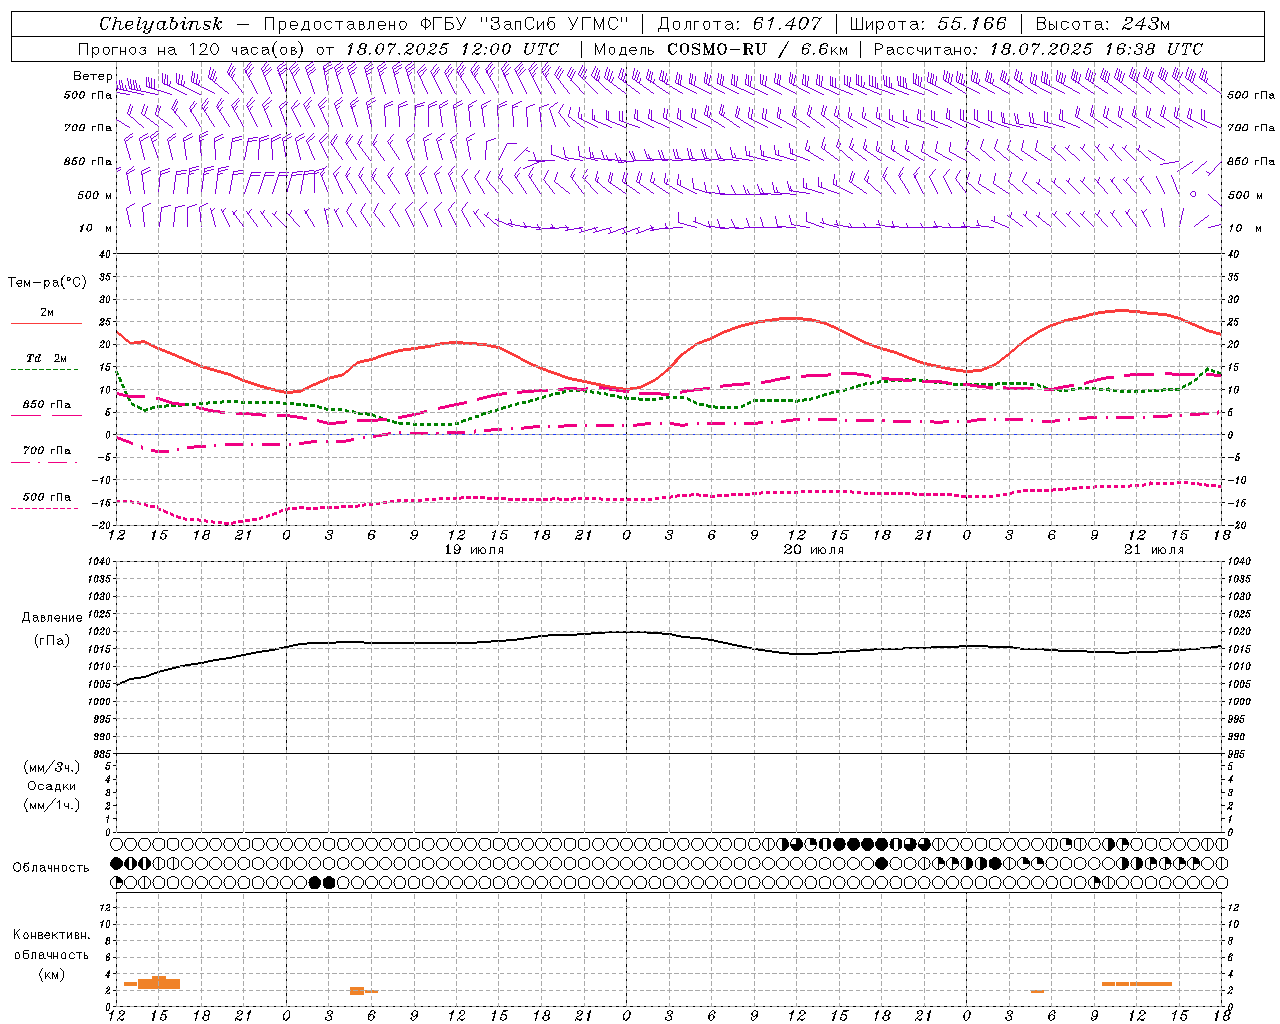
Task: Click the 'Осадки' precipitation label
Action: pos(52,786)
